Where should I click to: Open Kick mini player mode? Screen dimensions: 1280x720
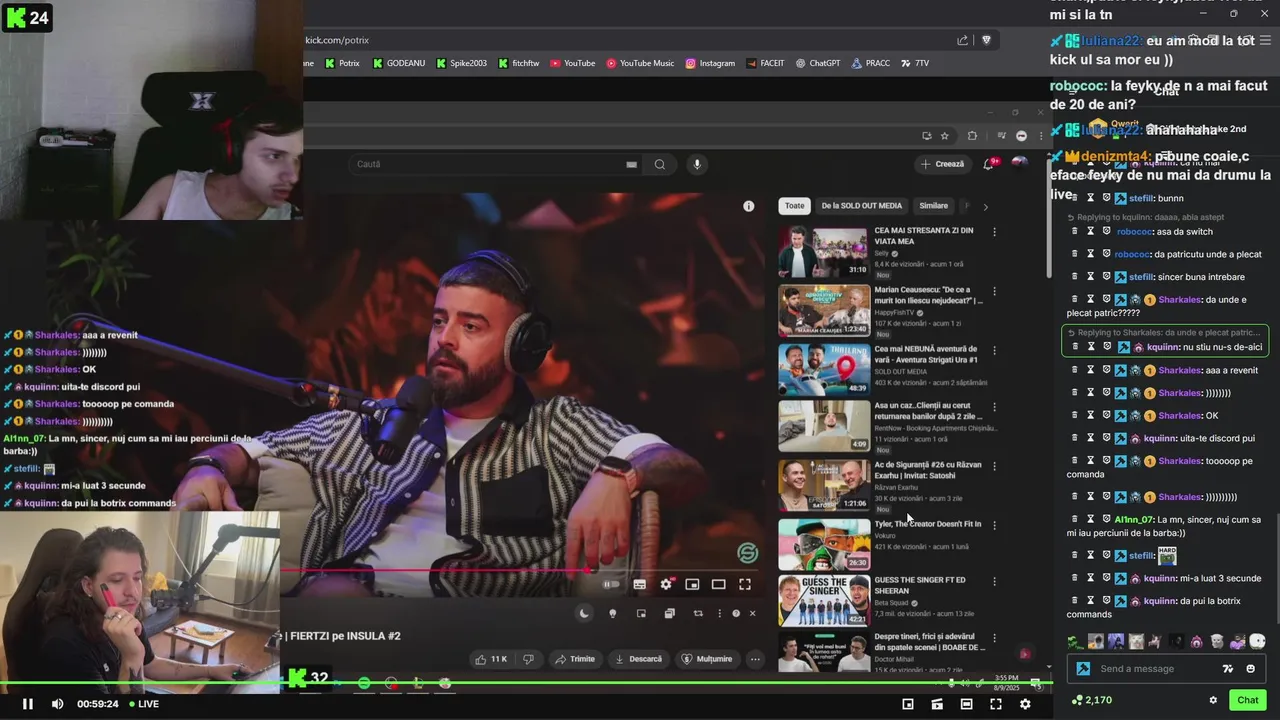tap(908, 704)
